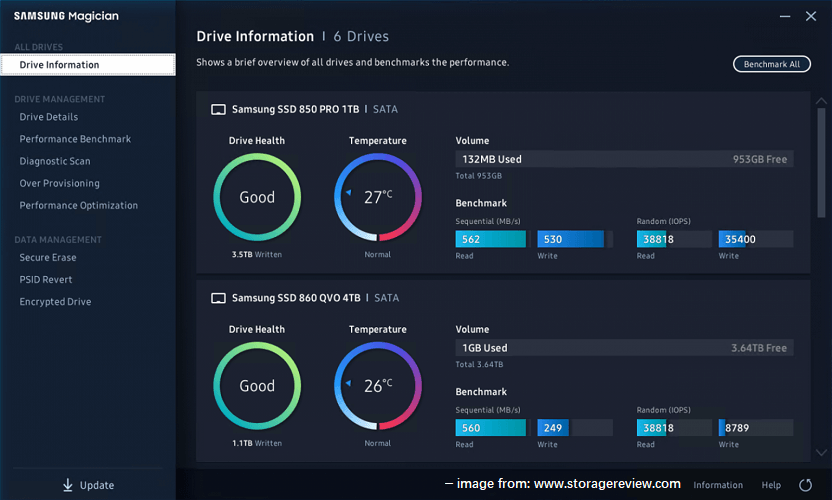Click the Total 3.64TB text
832x500 pixels.
479,365
